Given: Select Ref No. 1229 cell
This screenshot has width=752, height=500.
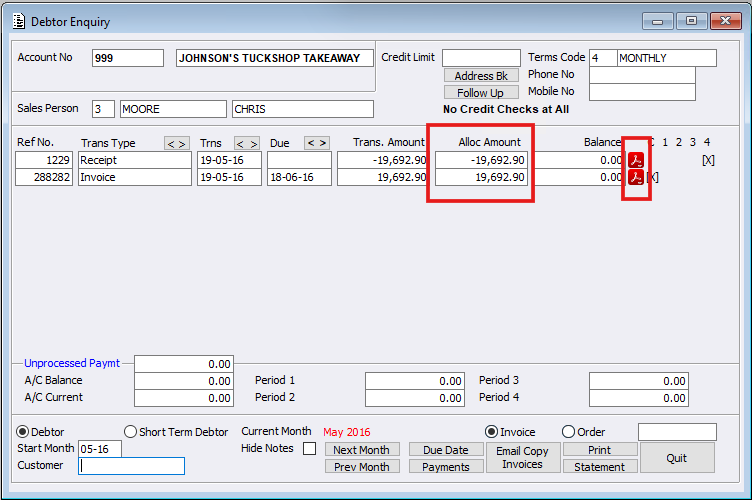Looking at the screenshot, I should point(44,160).
